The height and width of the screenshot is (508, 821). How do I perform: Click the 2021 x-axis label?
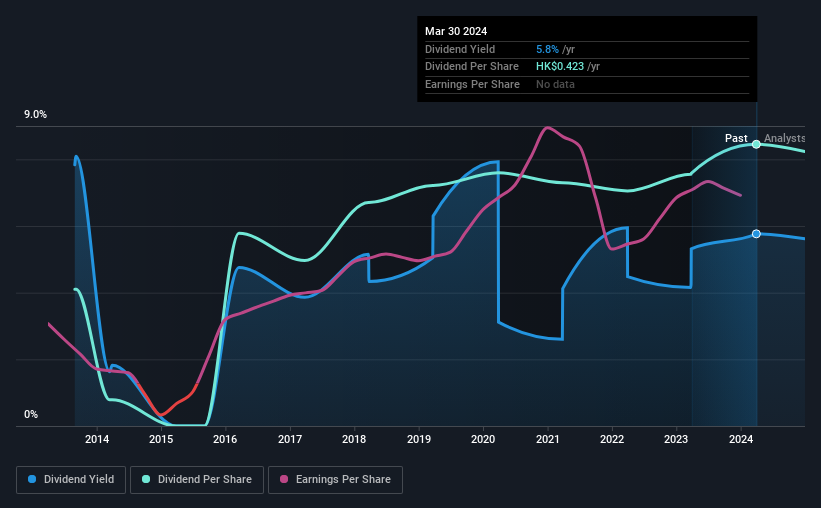(x=548, y=439)
